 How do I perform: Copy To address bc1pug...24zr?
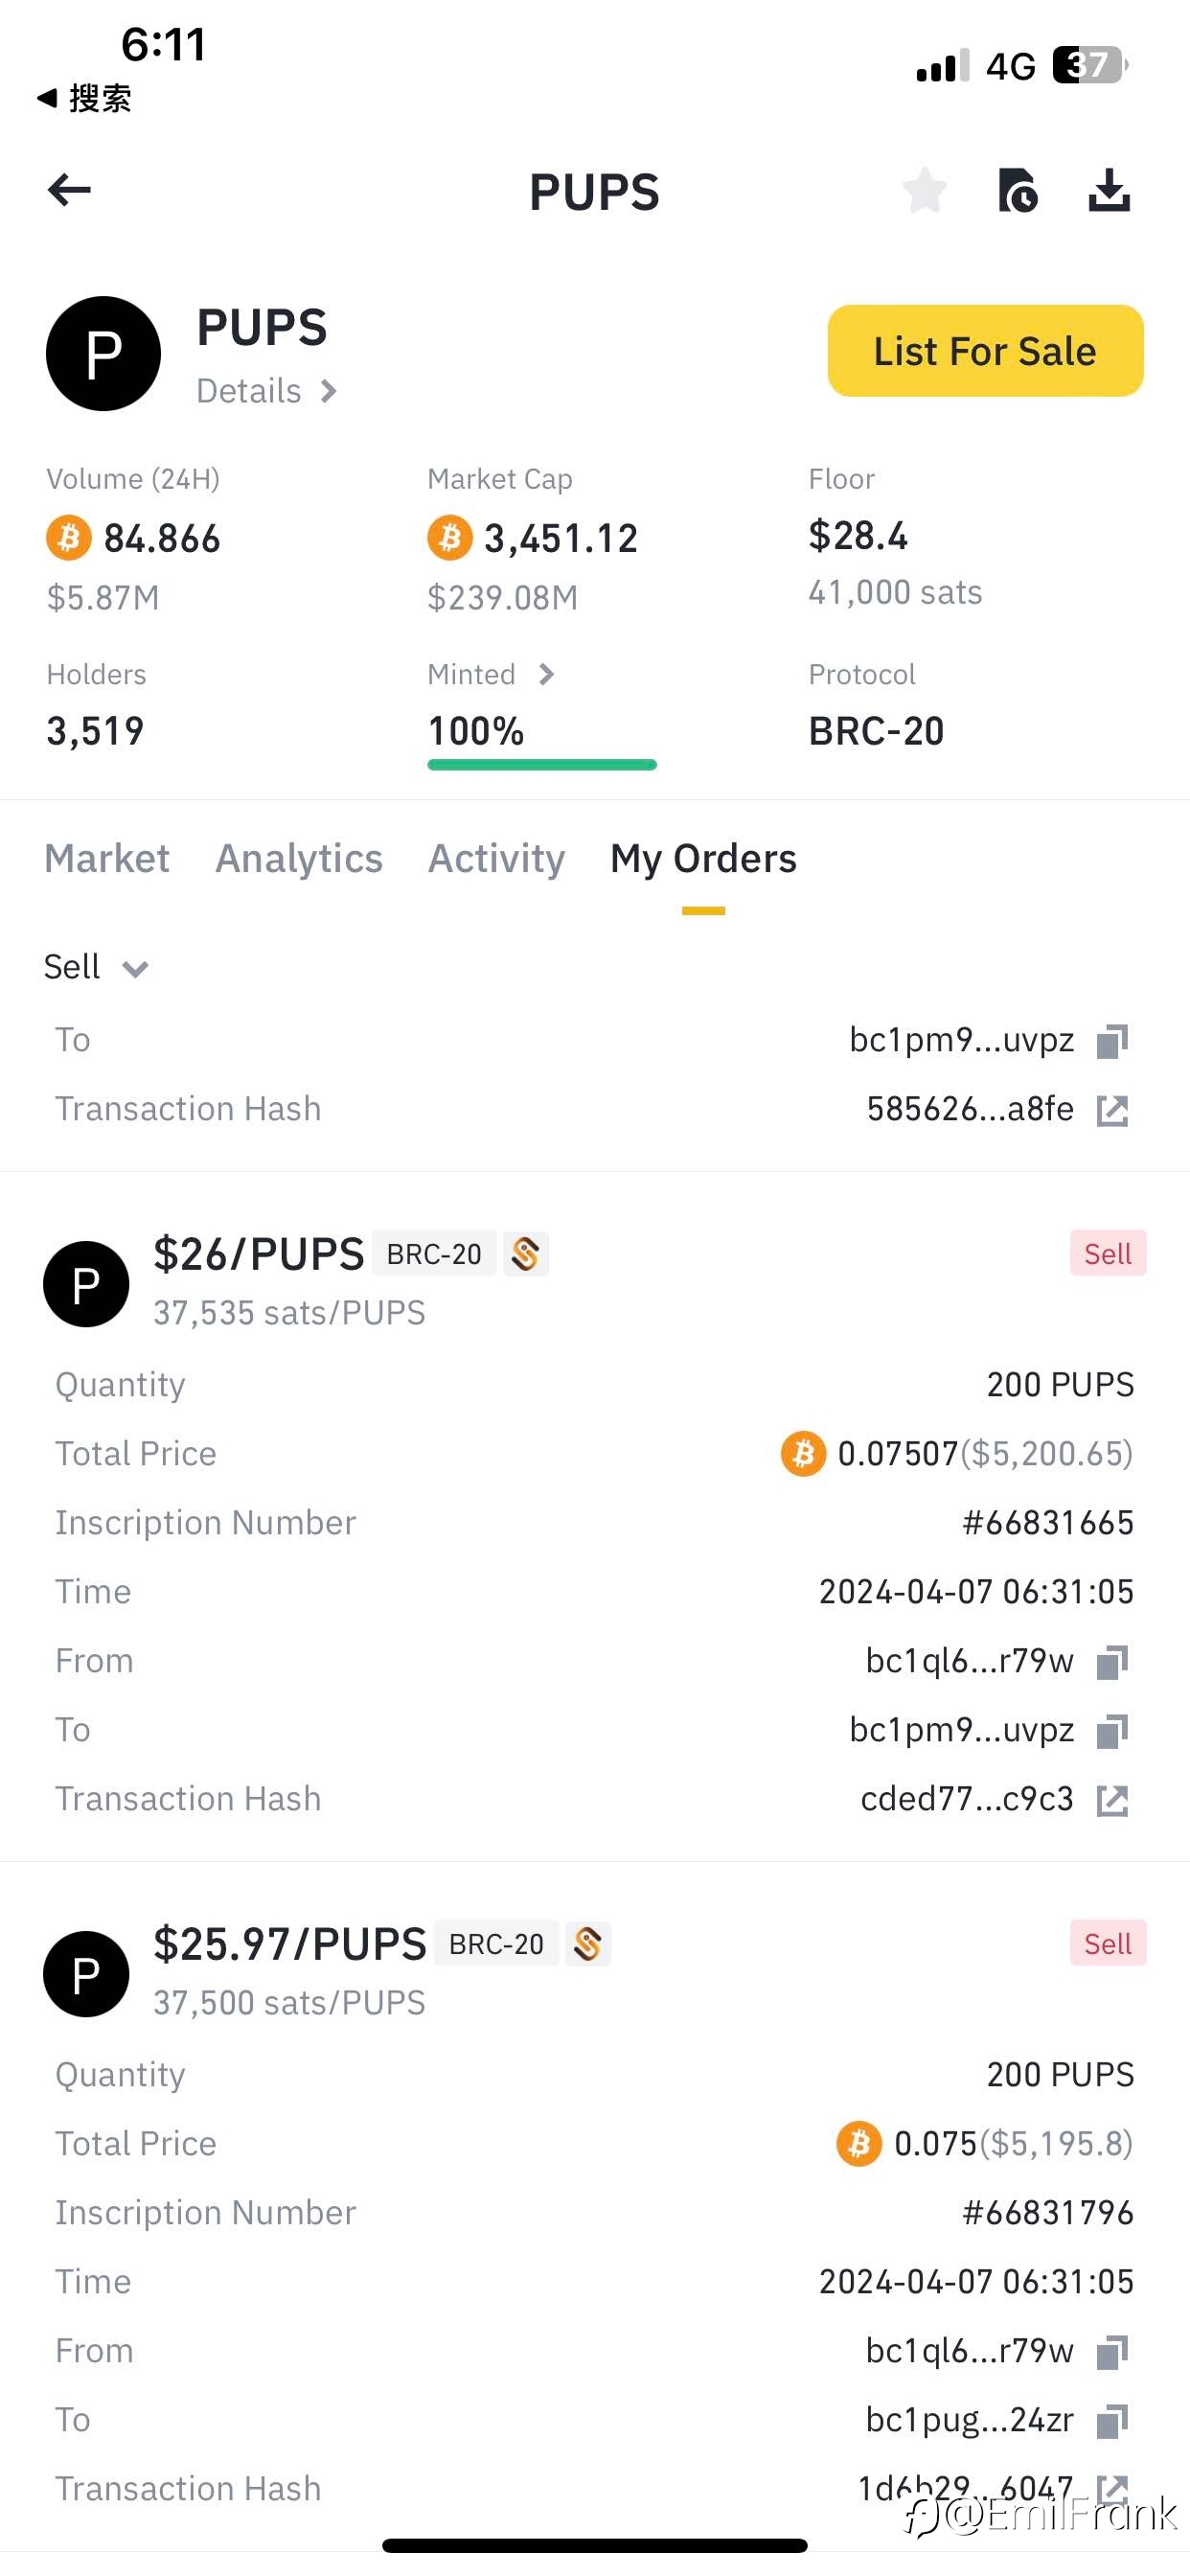(1112, 2421)
